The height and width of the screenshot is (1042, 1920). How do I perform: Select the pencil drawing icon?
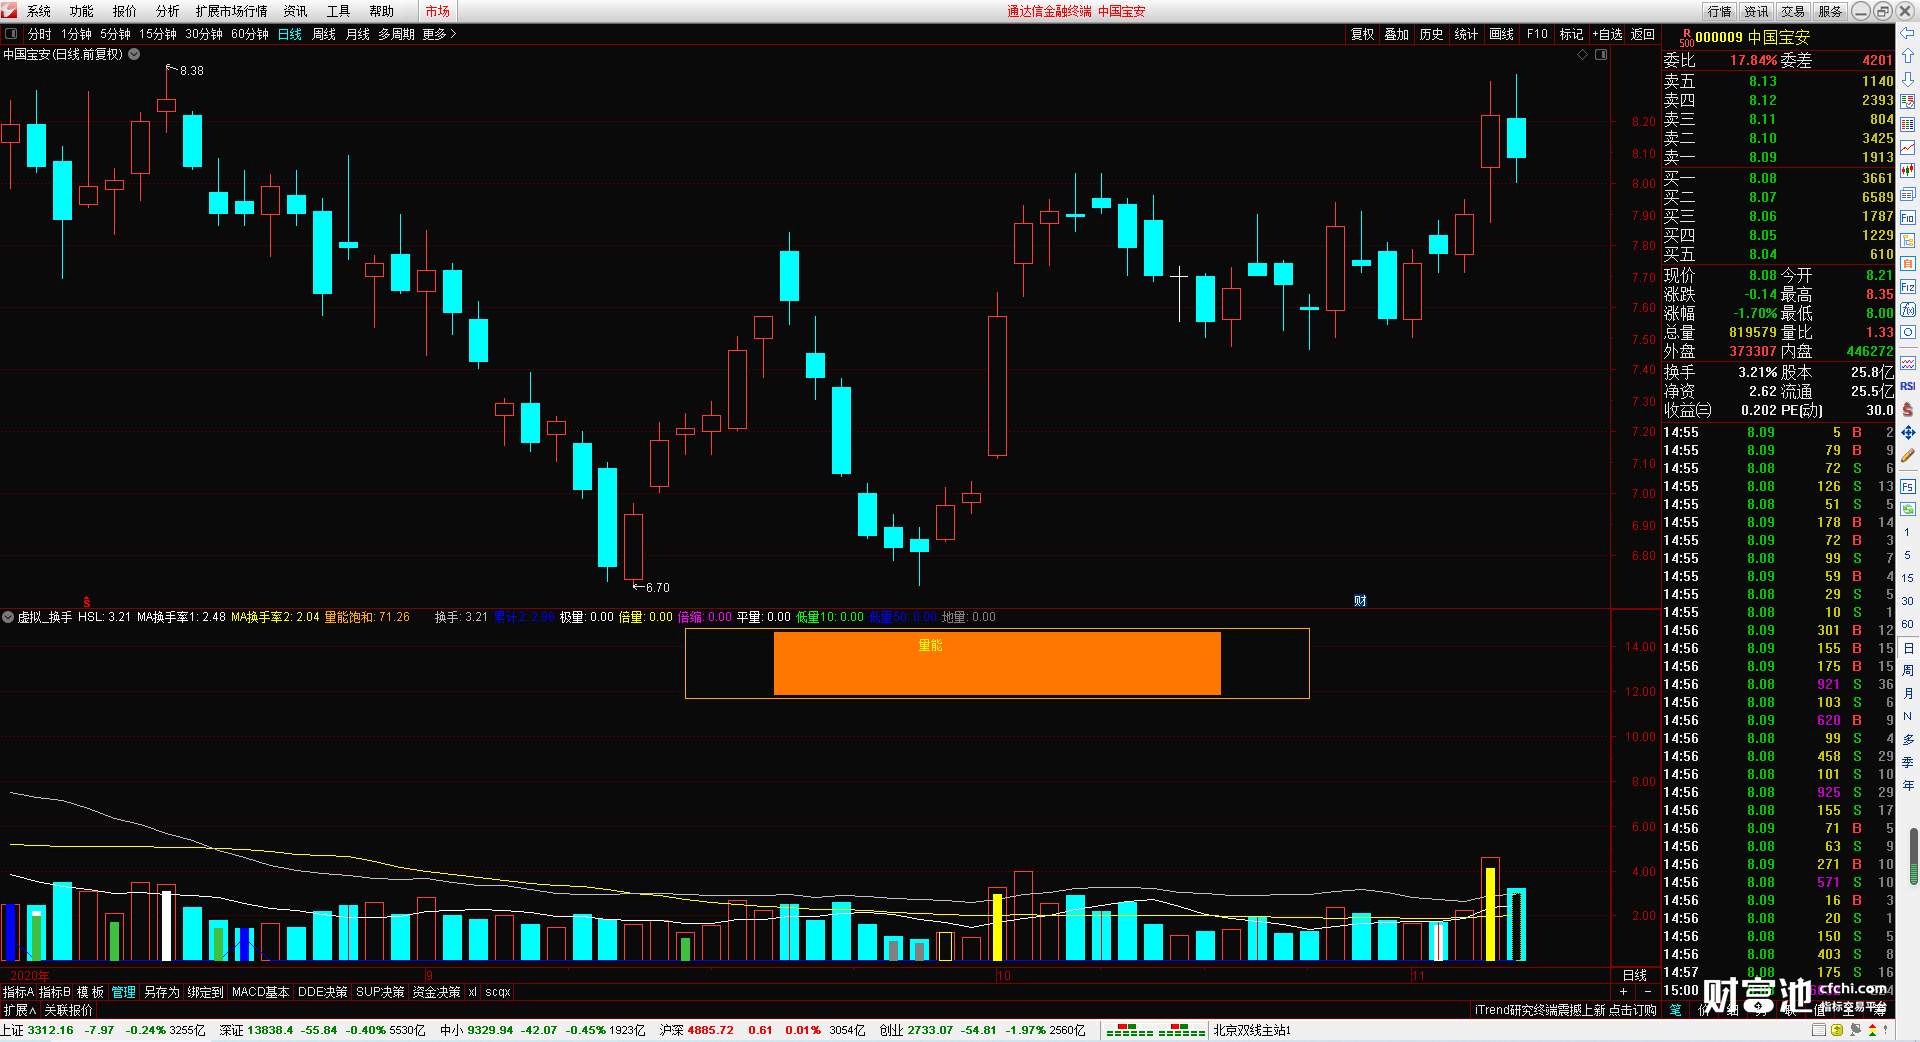(1908, 456)
